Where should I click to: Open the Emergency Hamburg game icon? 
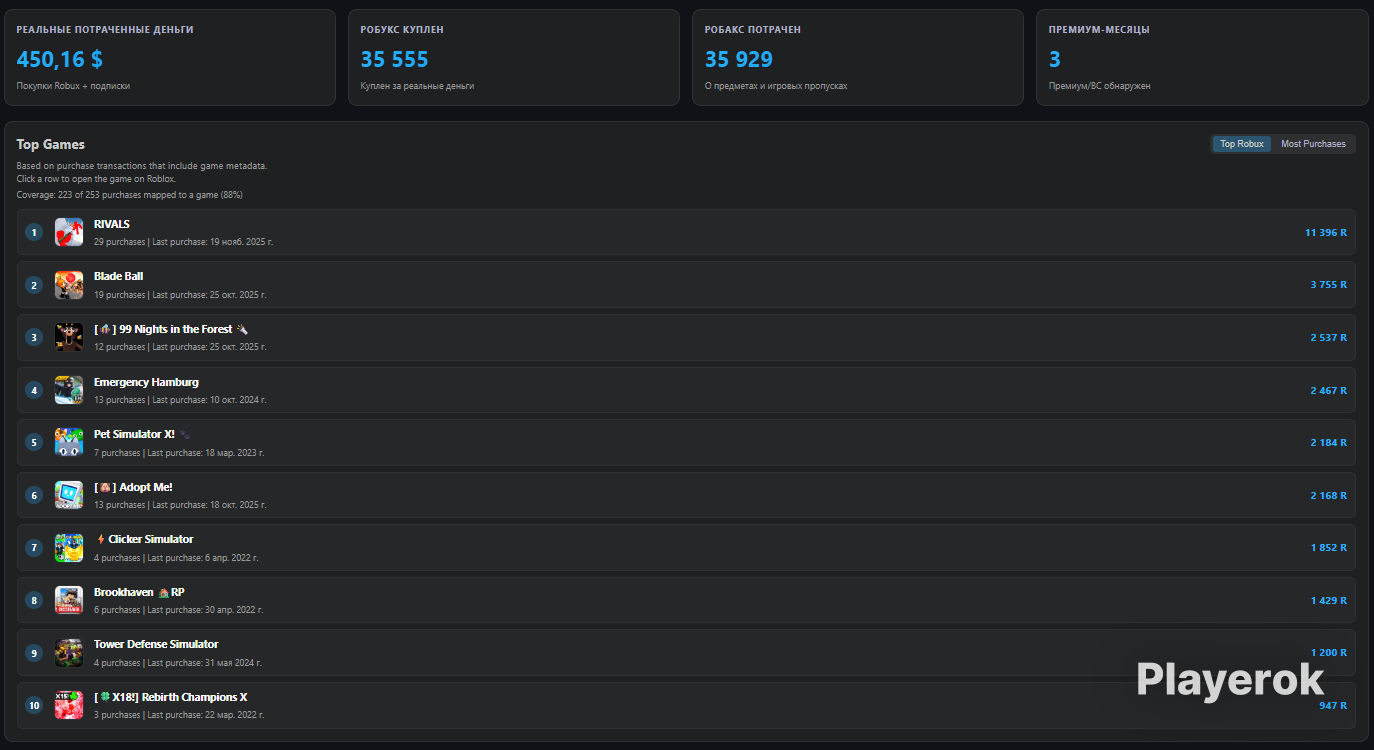[69, 390]
